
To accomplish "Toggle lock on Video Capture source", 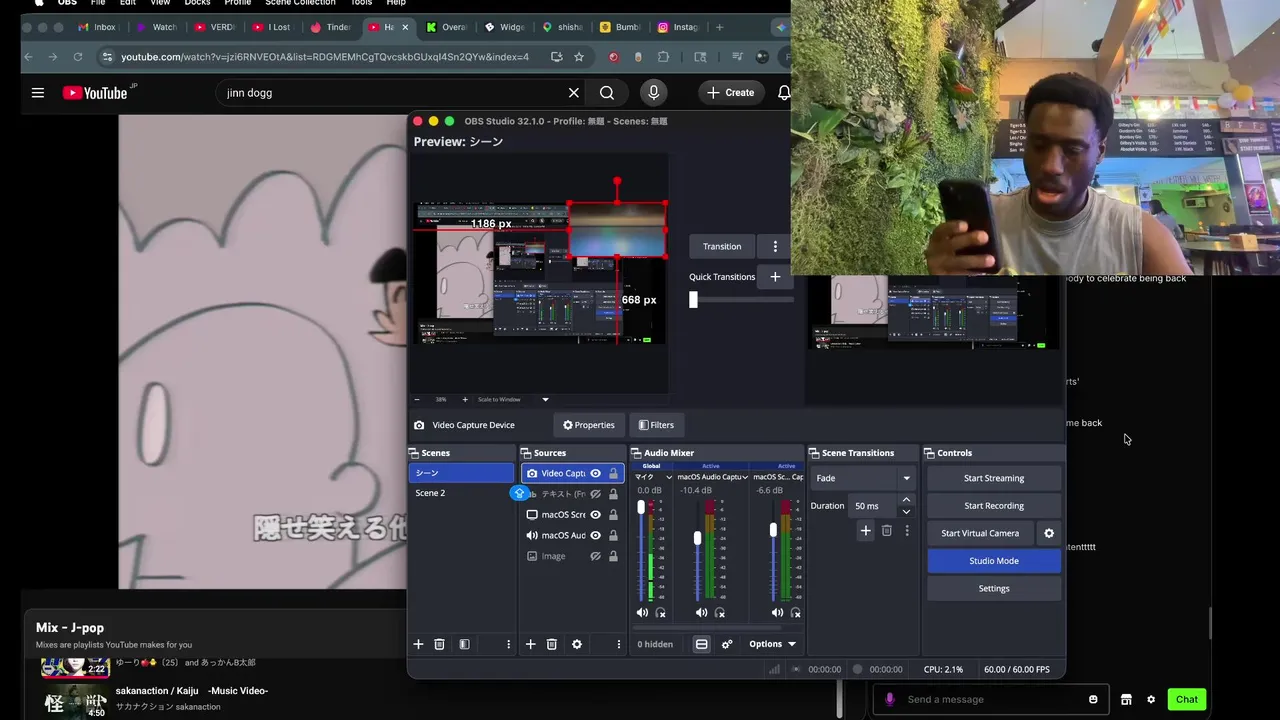I will [613, 474].
